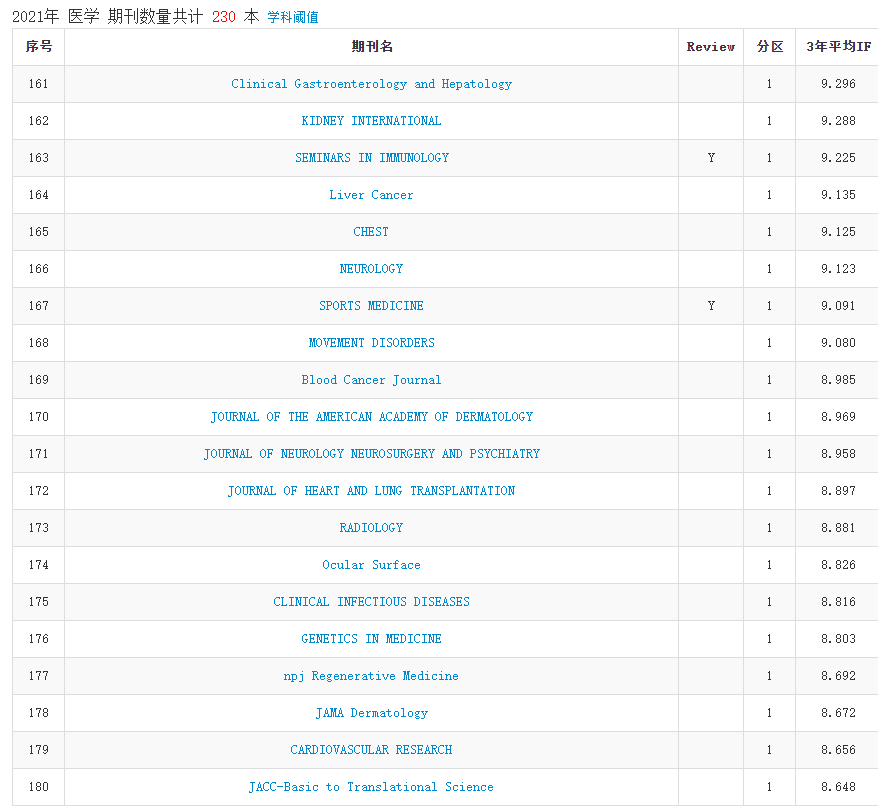
Task: Select the 8.881 impact factor value
Action: pos(838,528)
